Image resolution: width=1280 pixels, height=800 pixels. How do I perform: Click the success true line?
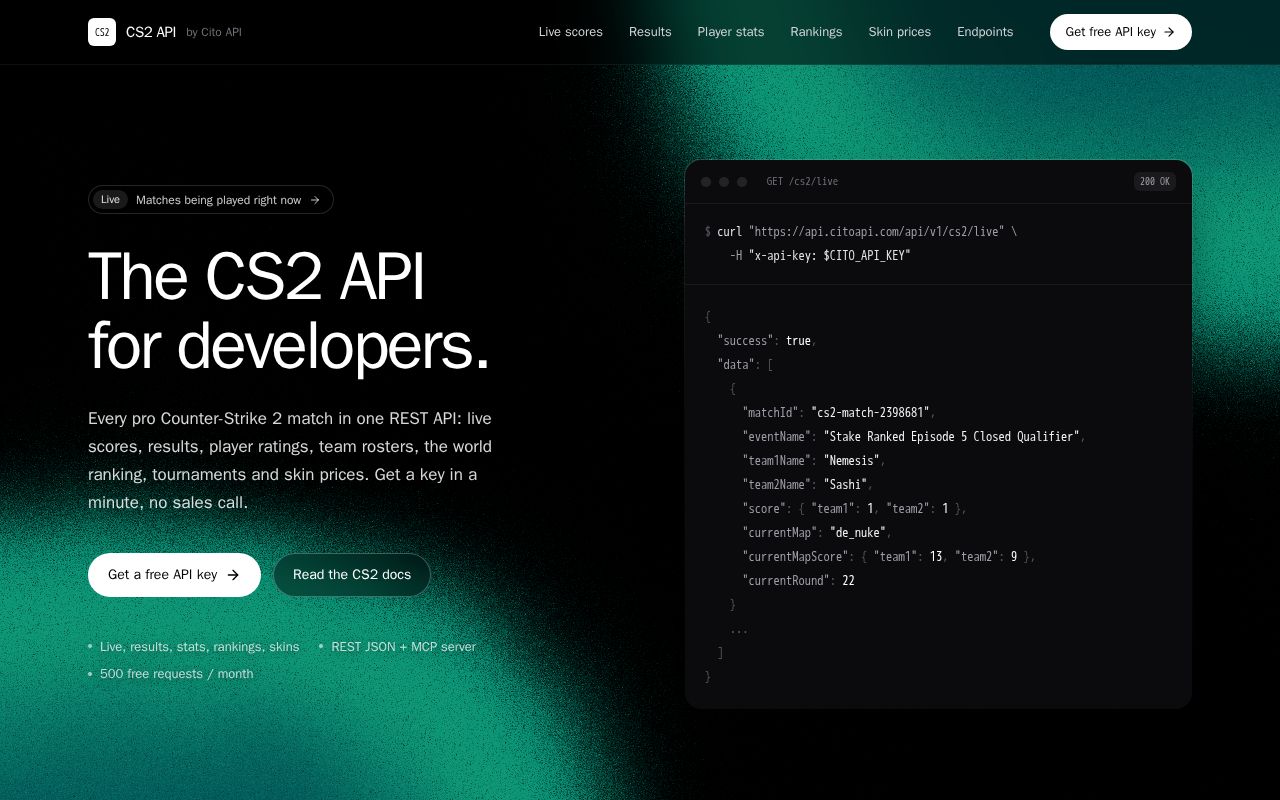coord(767,340)
